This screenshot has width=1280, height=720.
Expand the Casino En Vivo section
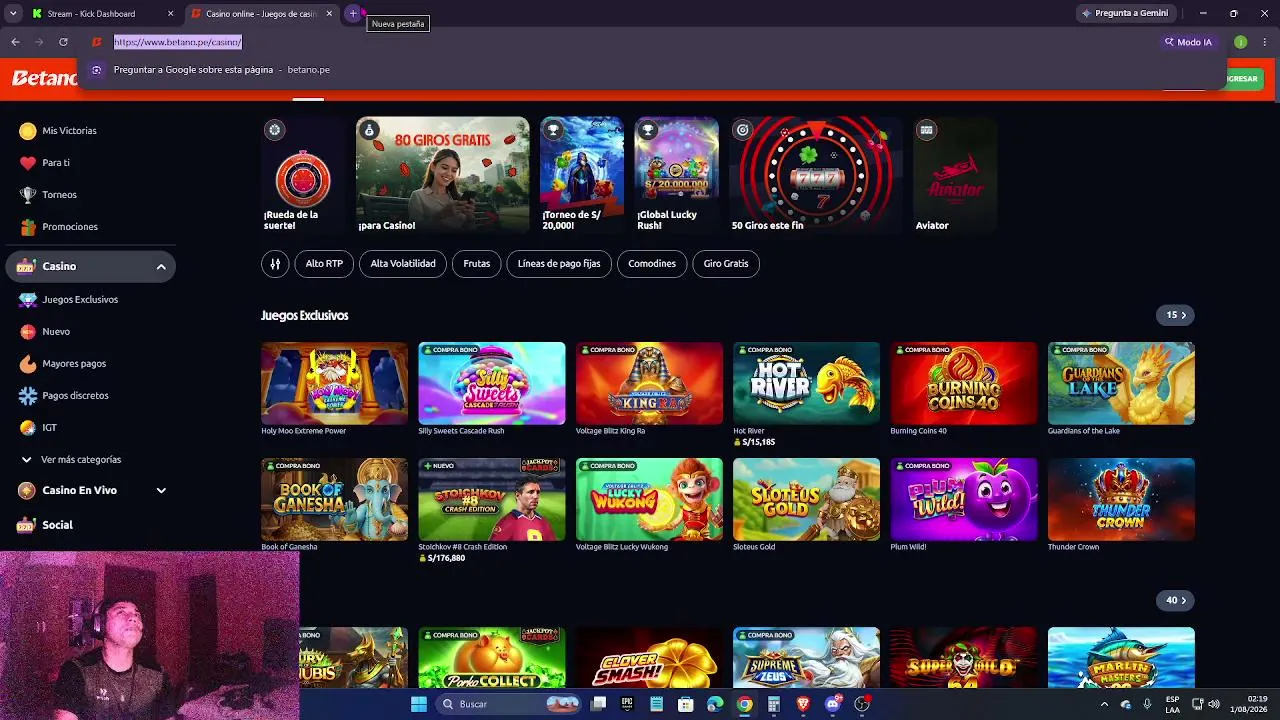point(161,491)
